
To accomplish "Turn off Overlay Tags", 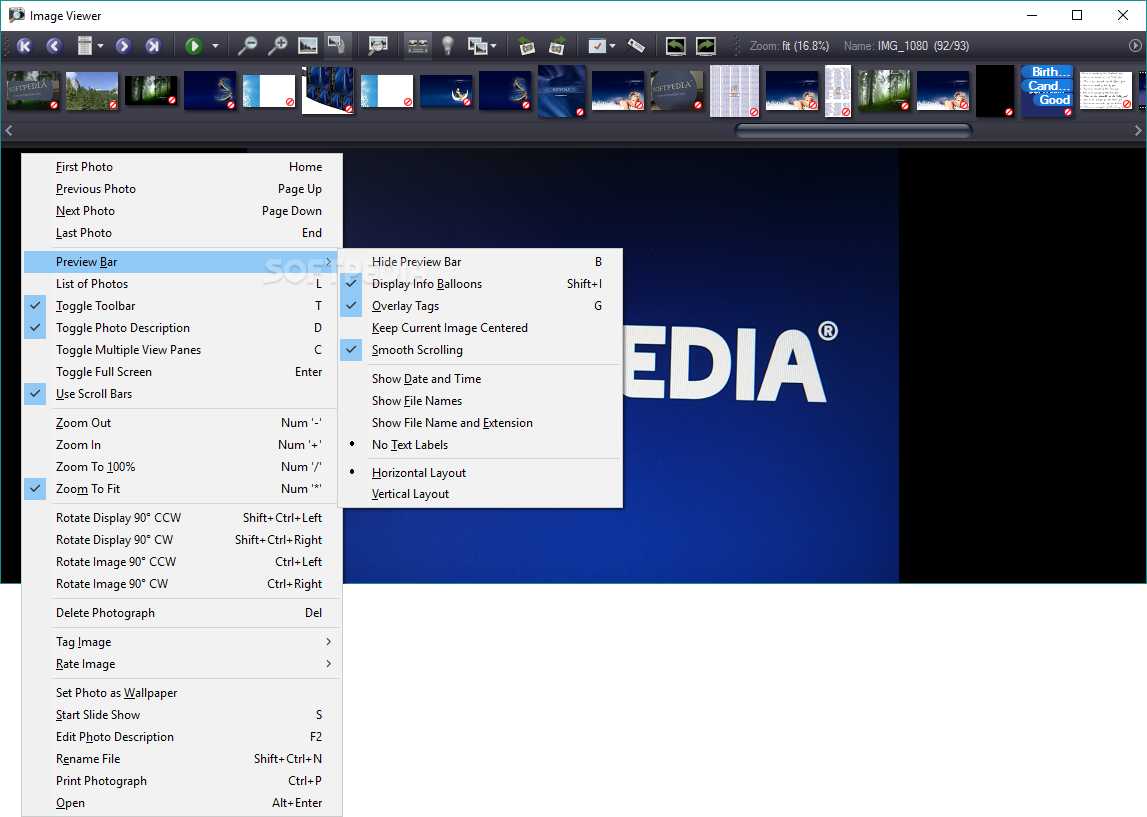I will coord(480,306).
